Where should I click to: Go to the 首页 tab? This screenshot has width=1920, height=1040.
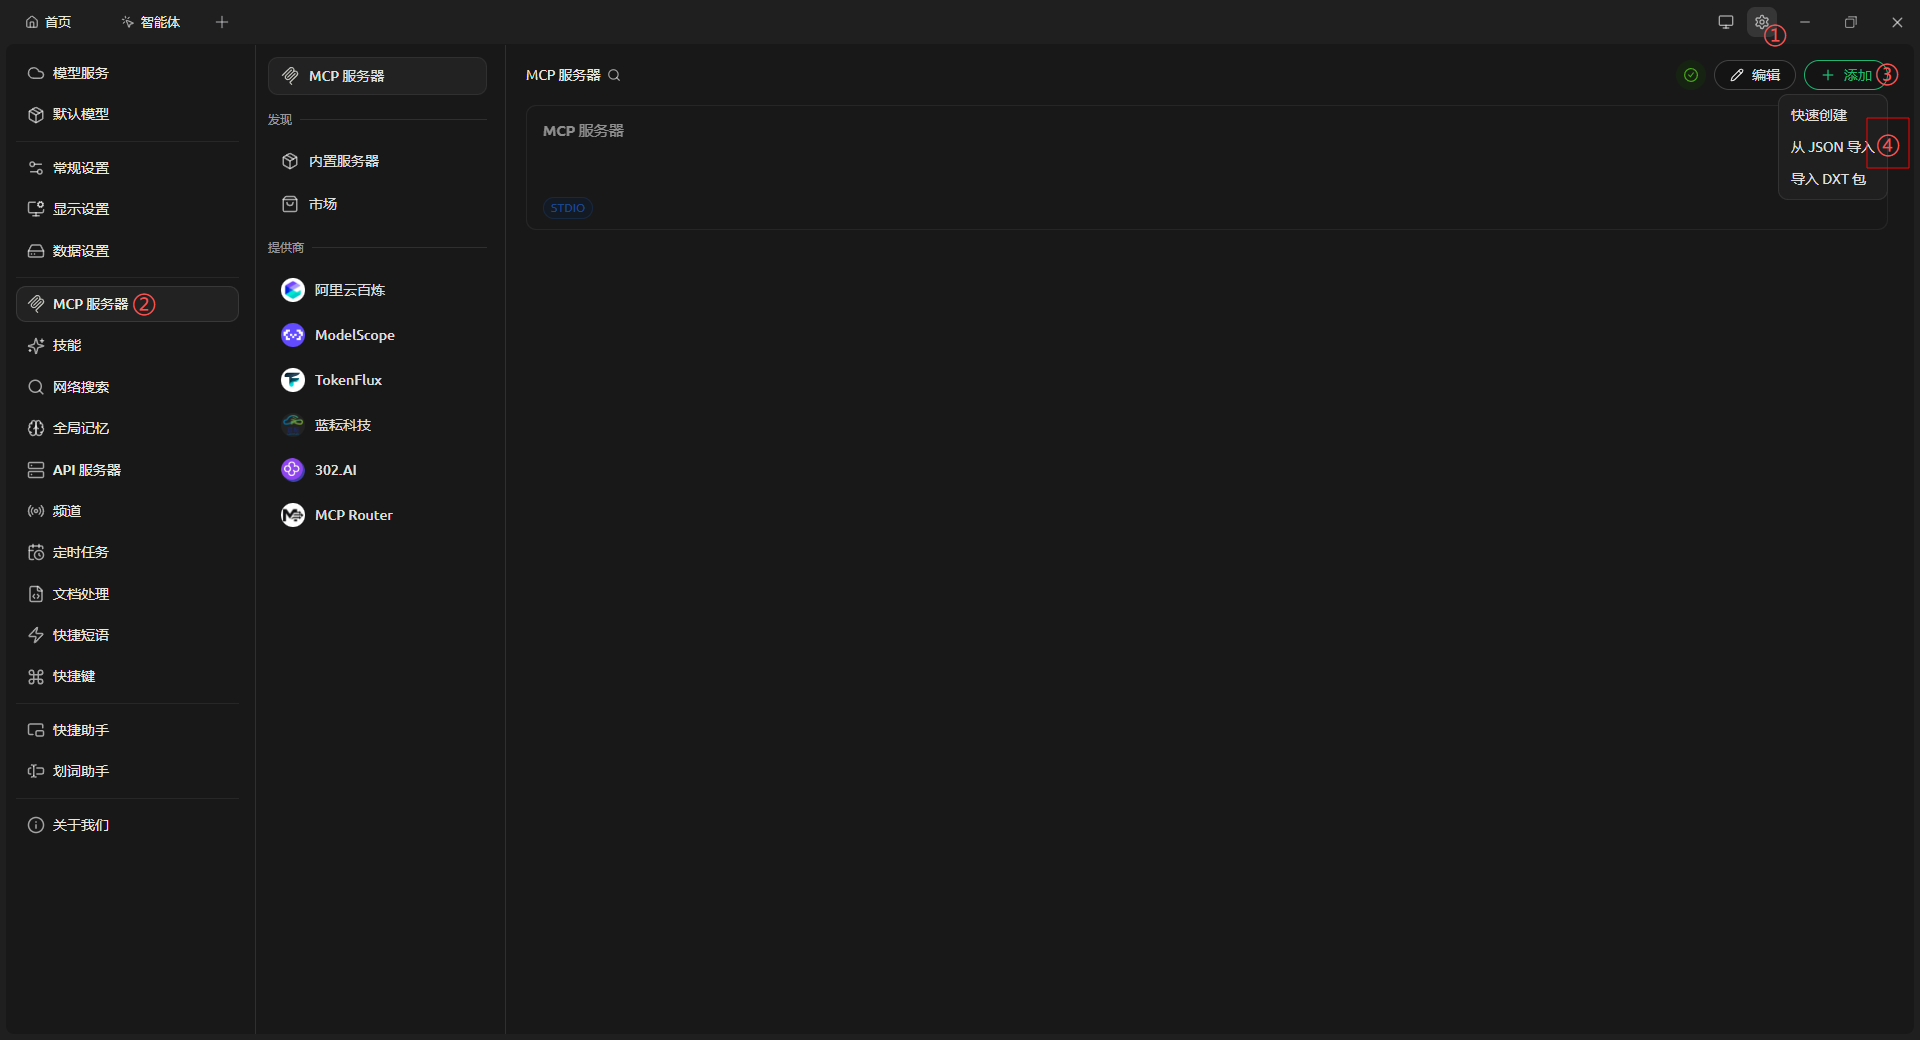click(x=49, y=22)
